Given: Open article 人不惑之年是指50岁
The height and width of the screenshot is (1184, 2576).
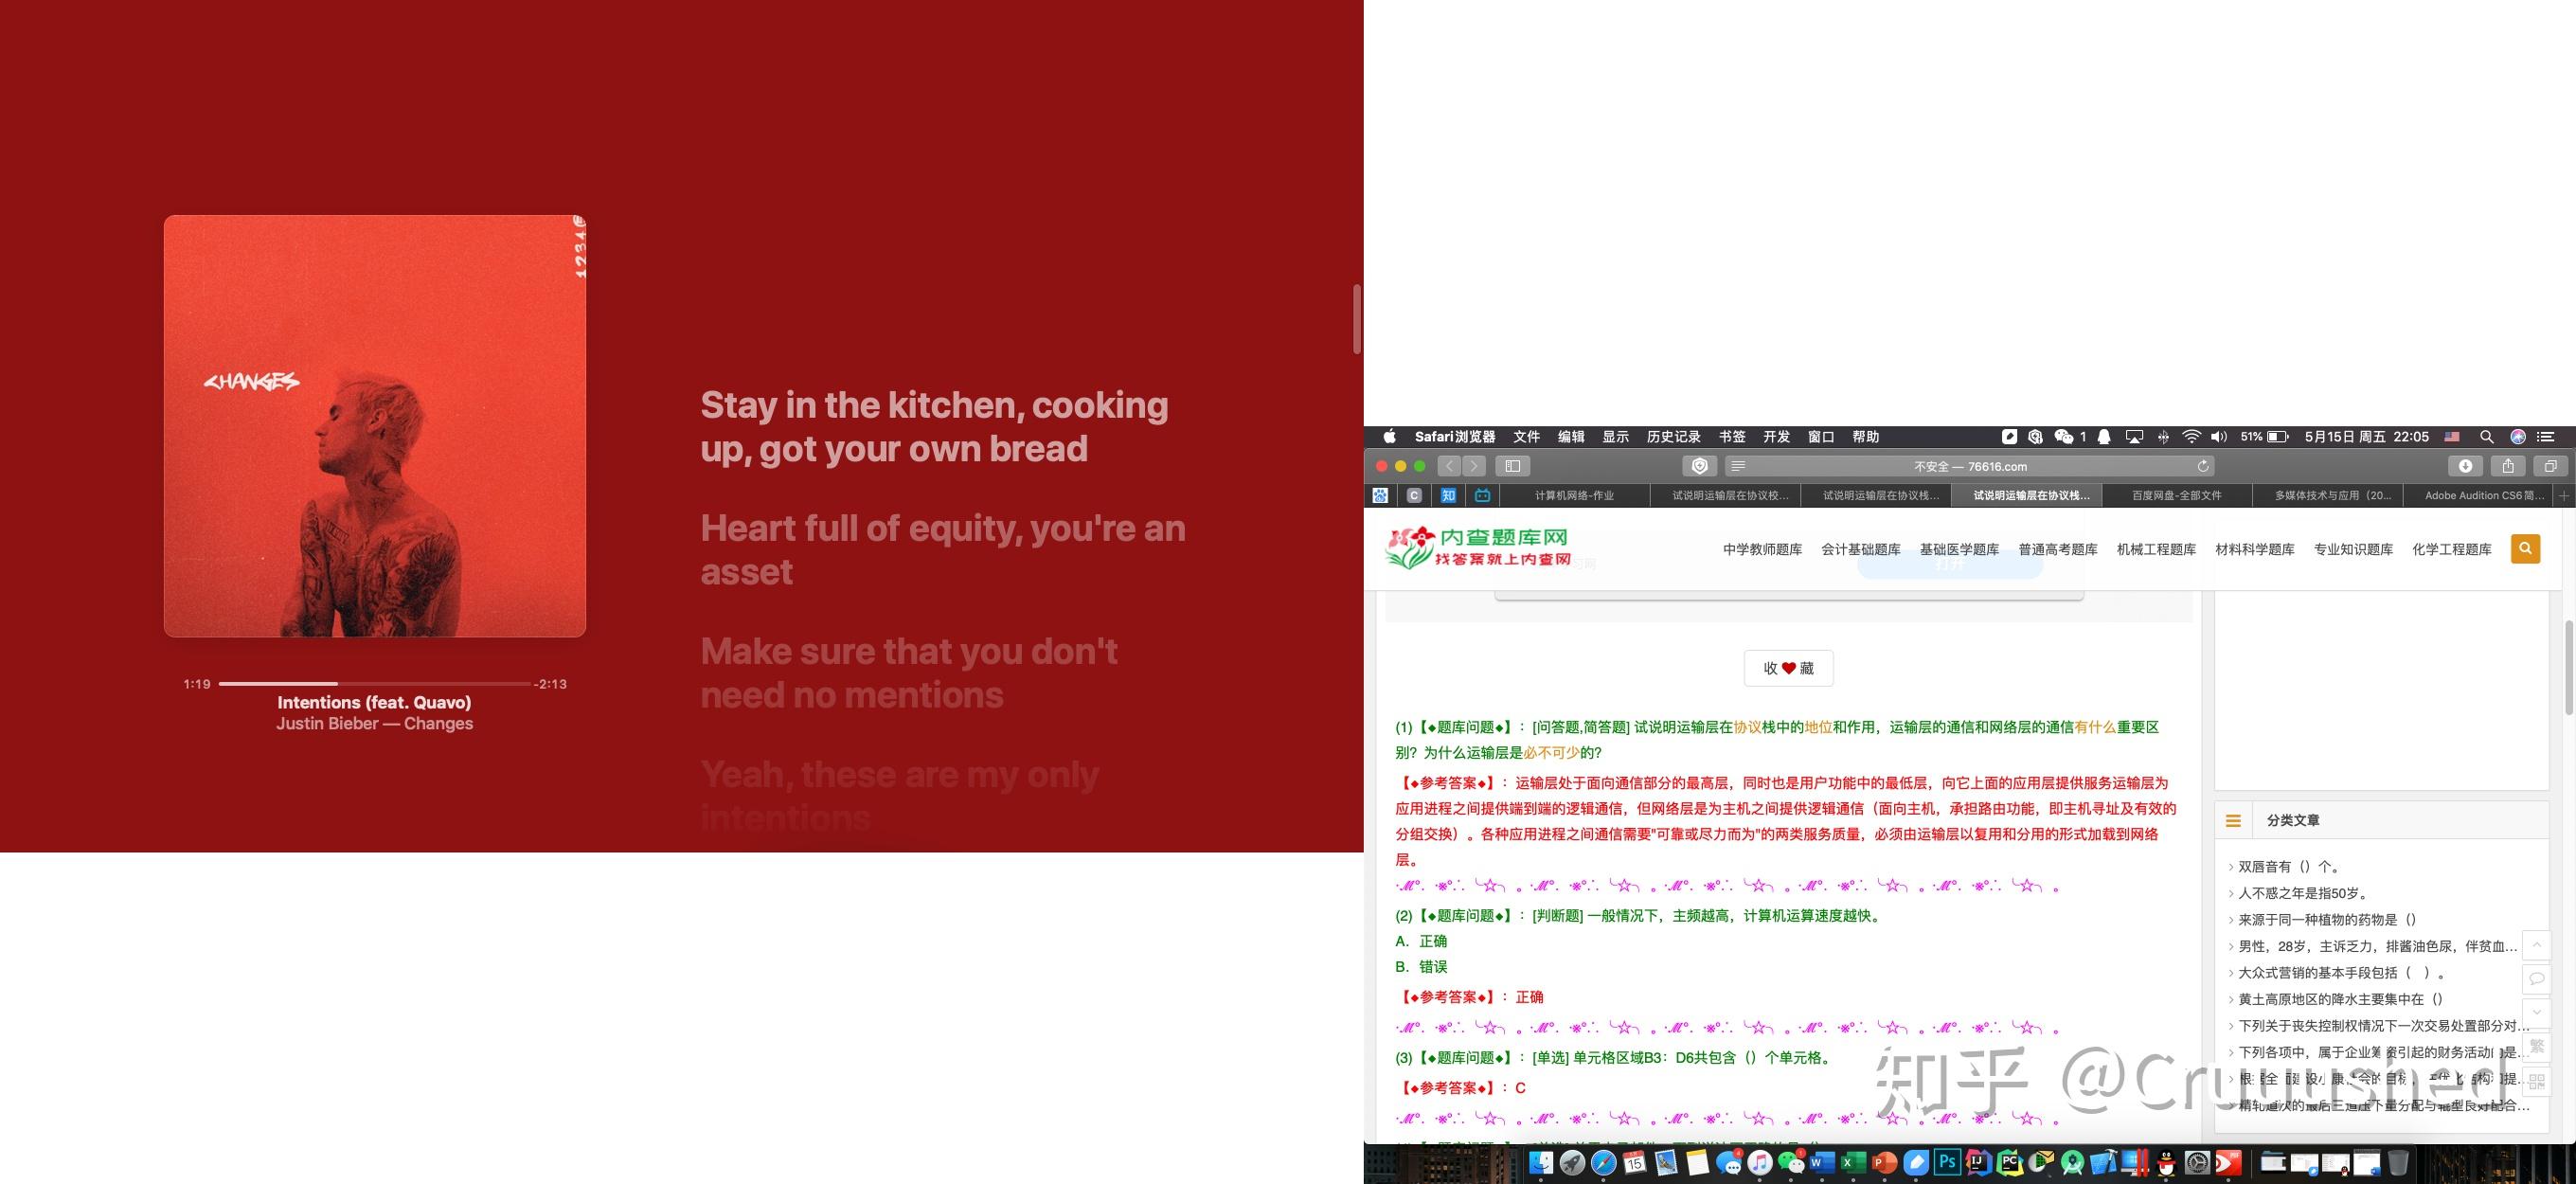Looking at the screenshot, I should (2302, 893).
